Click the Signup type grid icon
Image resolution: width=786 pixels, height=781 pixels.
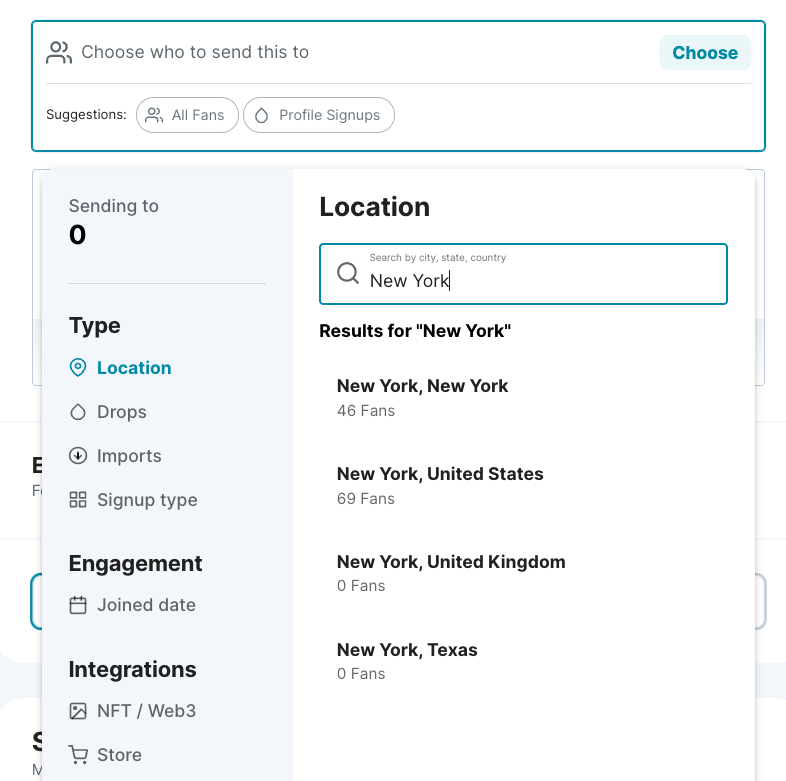(x=78, y=500)
